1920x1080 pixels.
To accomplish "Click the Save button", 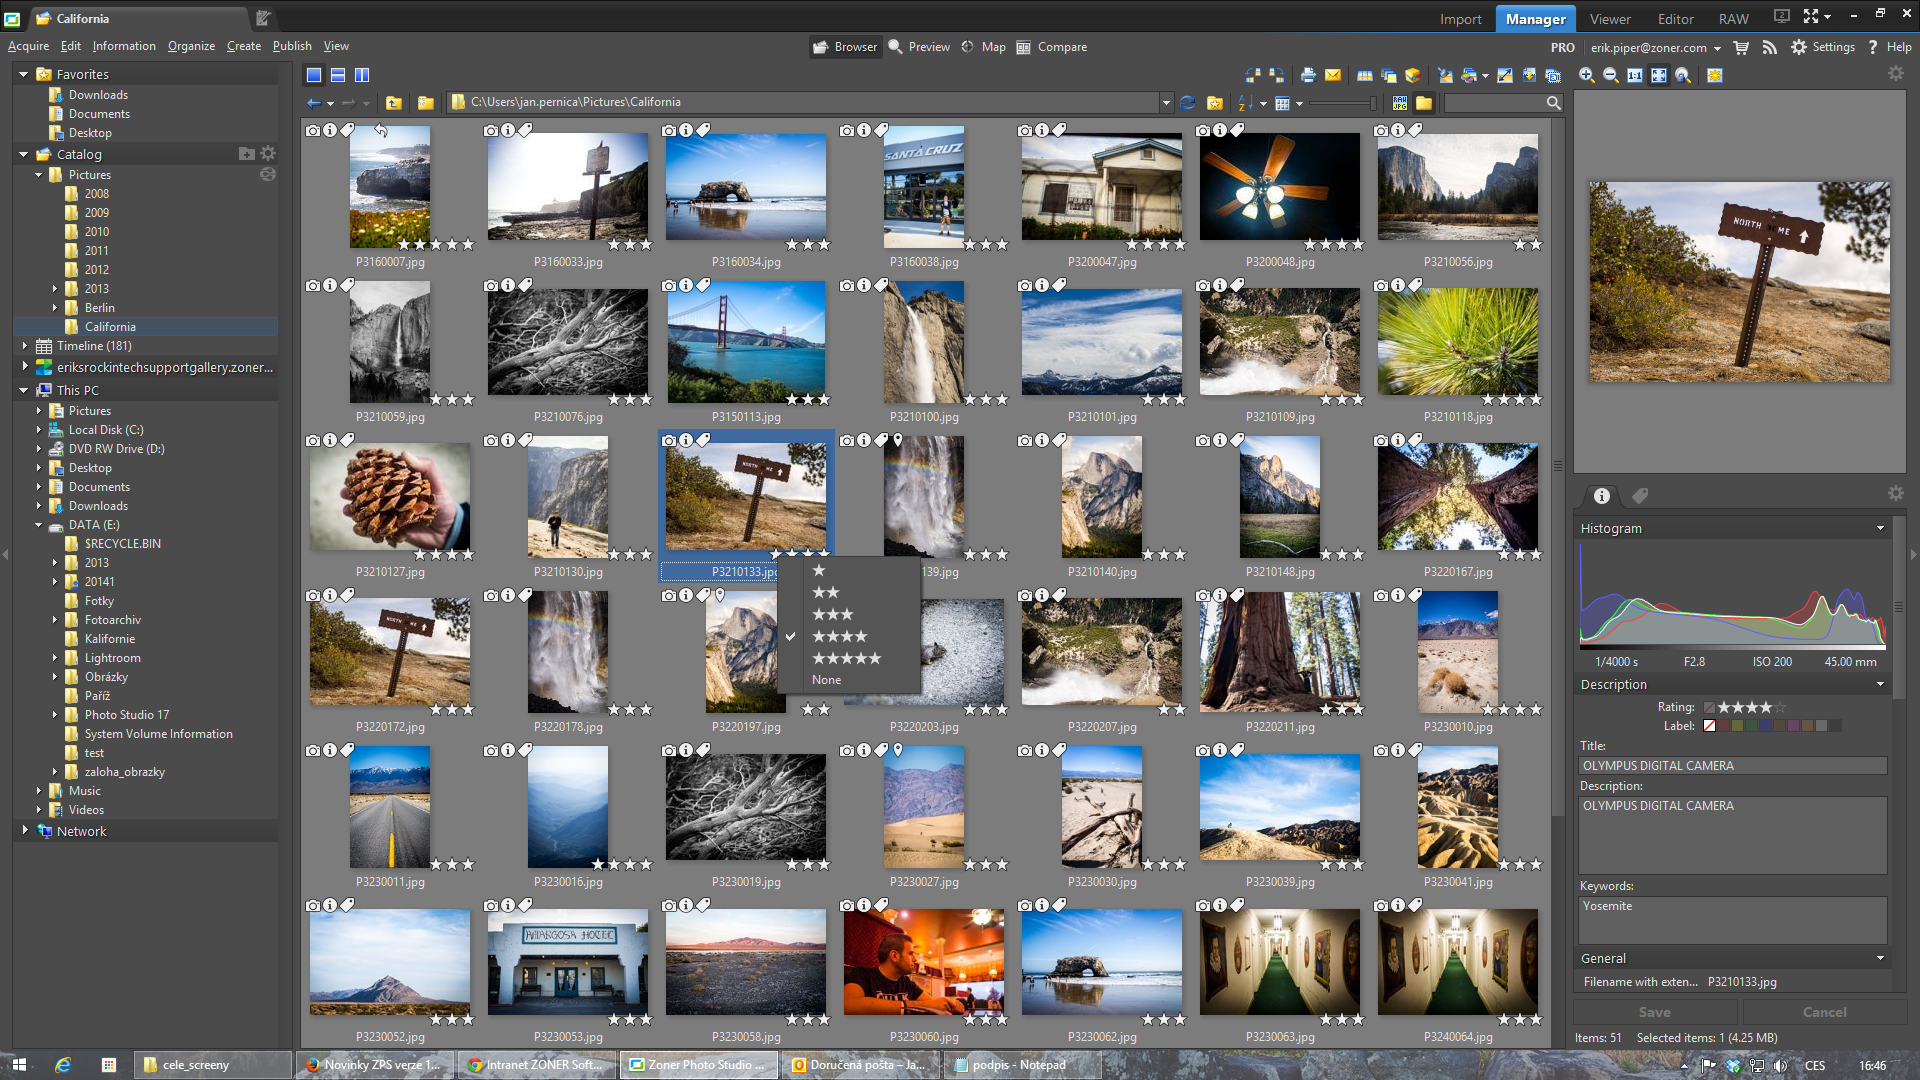I will (1654, 1012).
